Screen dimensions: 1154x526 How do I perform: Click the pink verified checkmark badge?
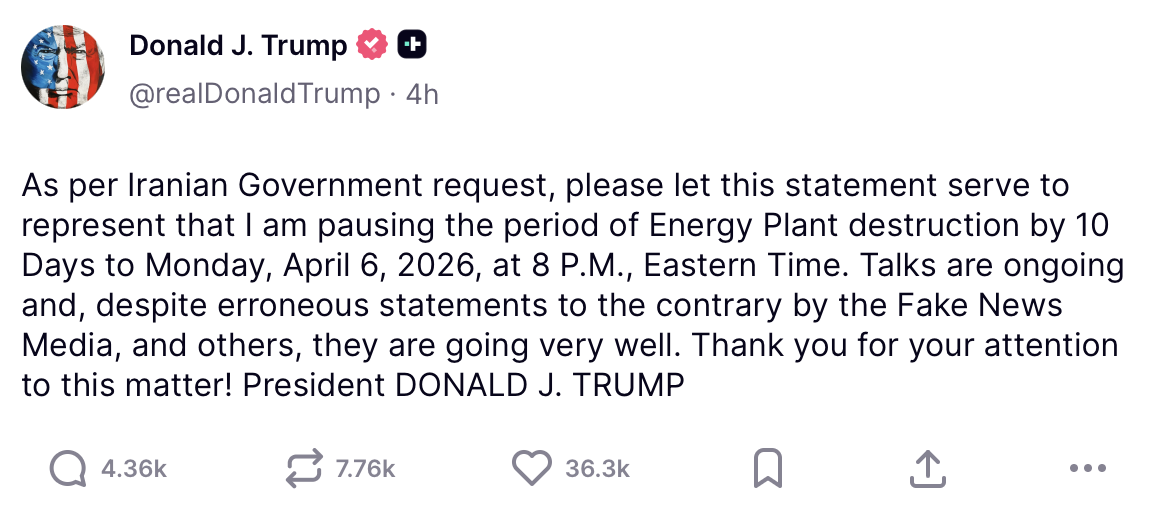372,45
